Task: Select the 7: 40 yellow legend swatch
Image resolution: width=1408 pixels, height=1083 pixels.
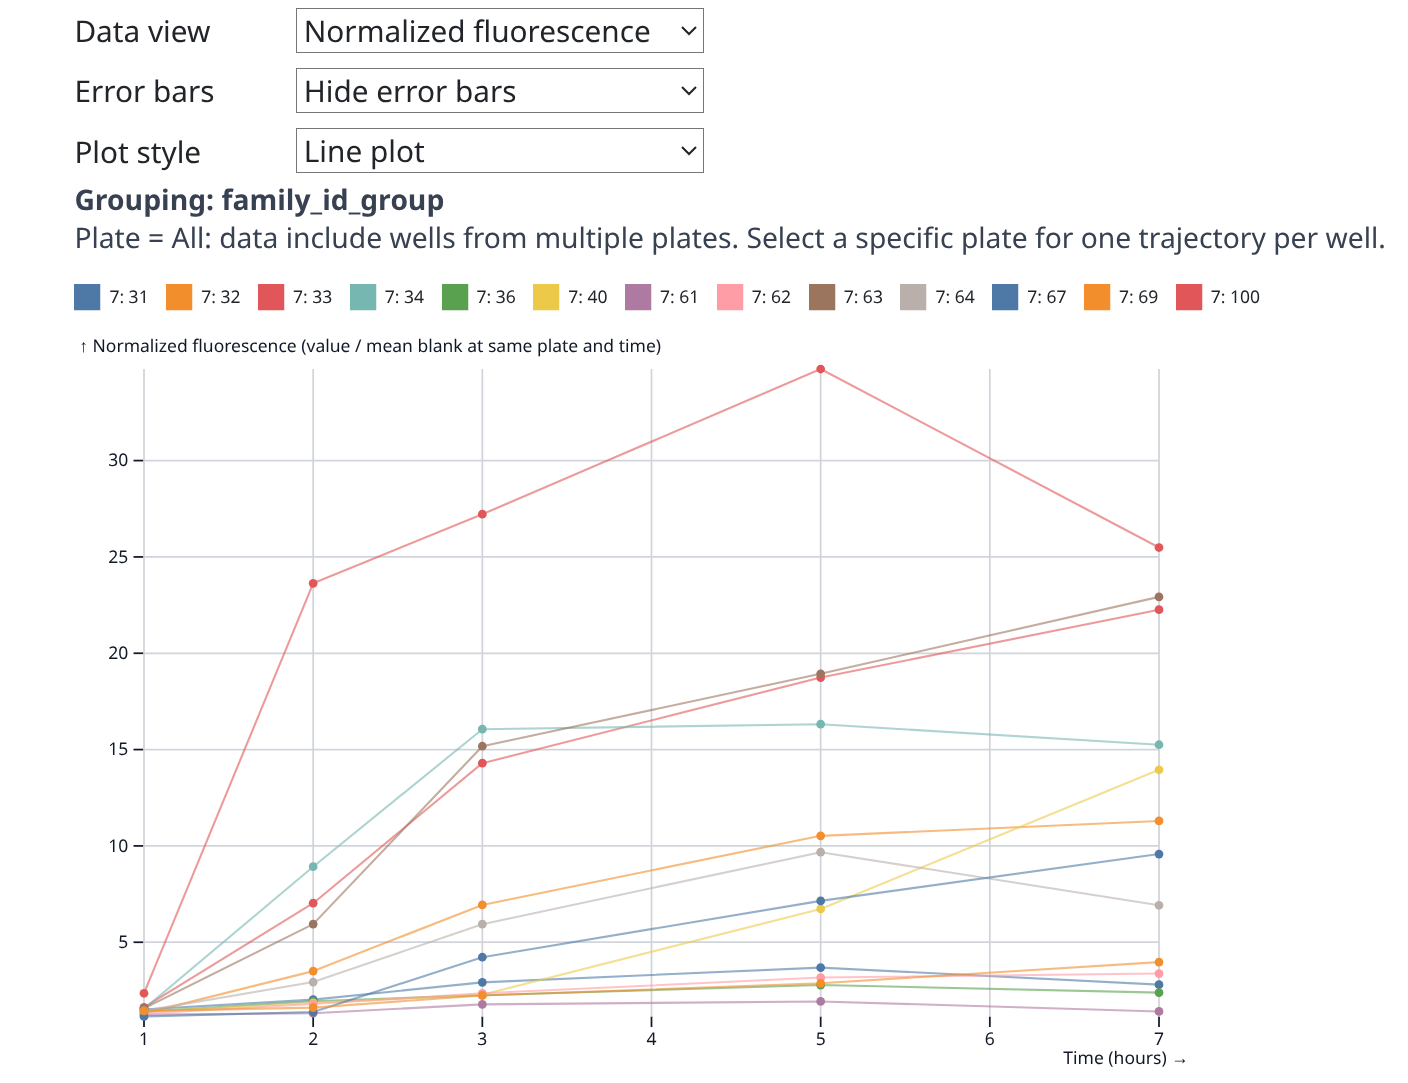Action: pyautogui.click(x=546, y=297)
